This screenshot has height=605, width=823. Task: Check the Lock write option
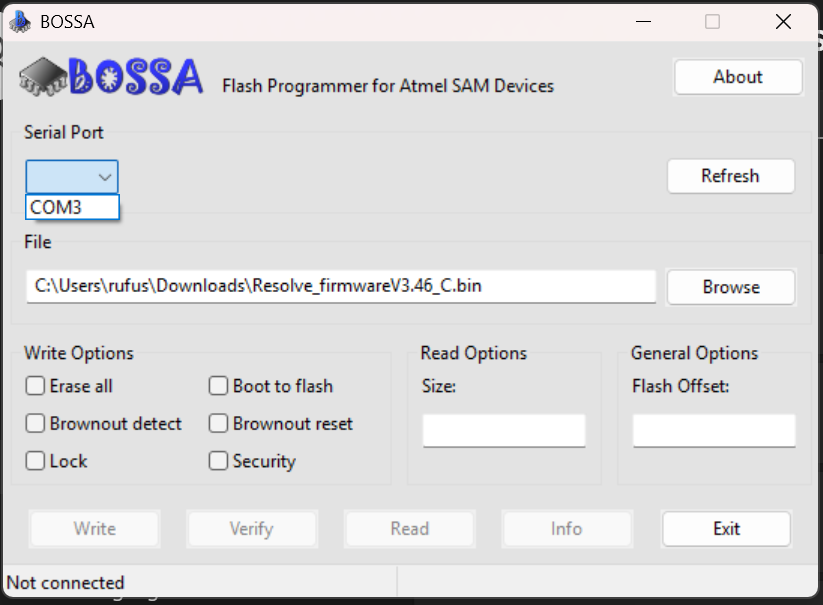point(35,461)
